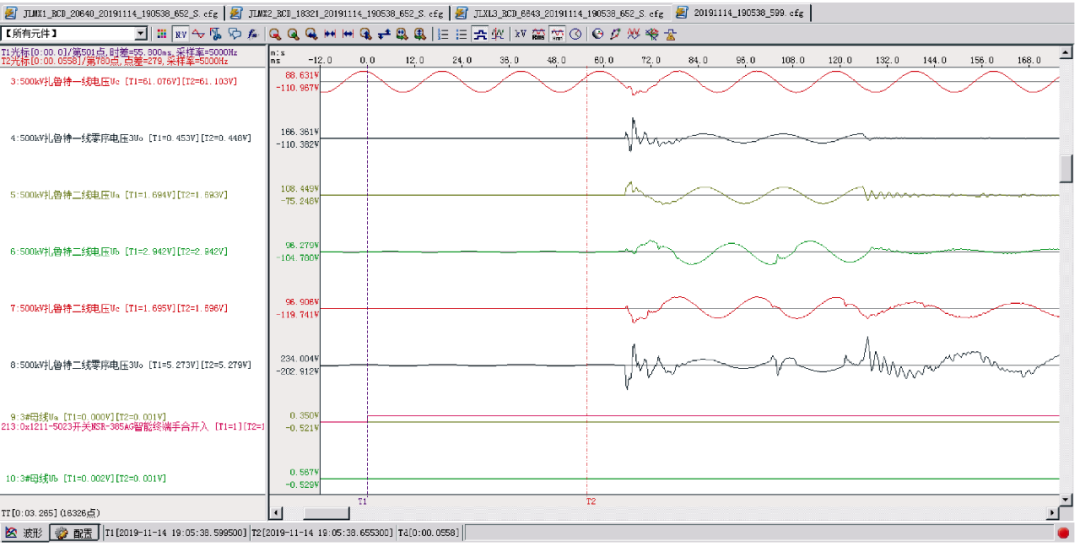Screen dimensions: 1080x547
Task: Click the TT[0:03.265] total time text
Action: click(x=51, y=513)
